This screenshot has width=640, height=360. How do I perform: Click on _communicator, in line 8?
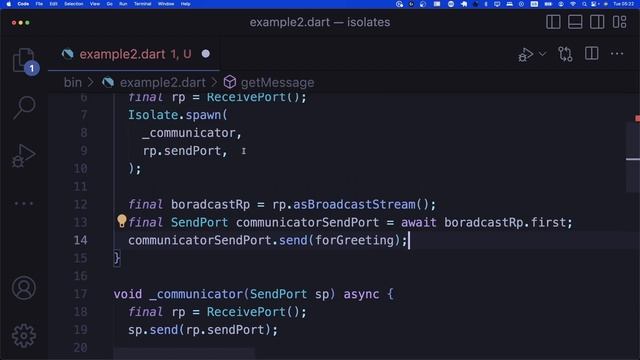point(192,133)
